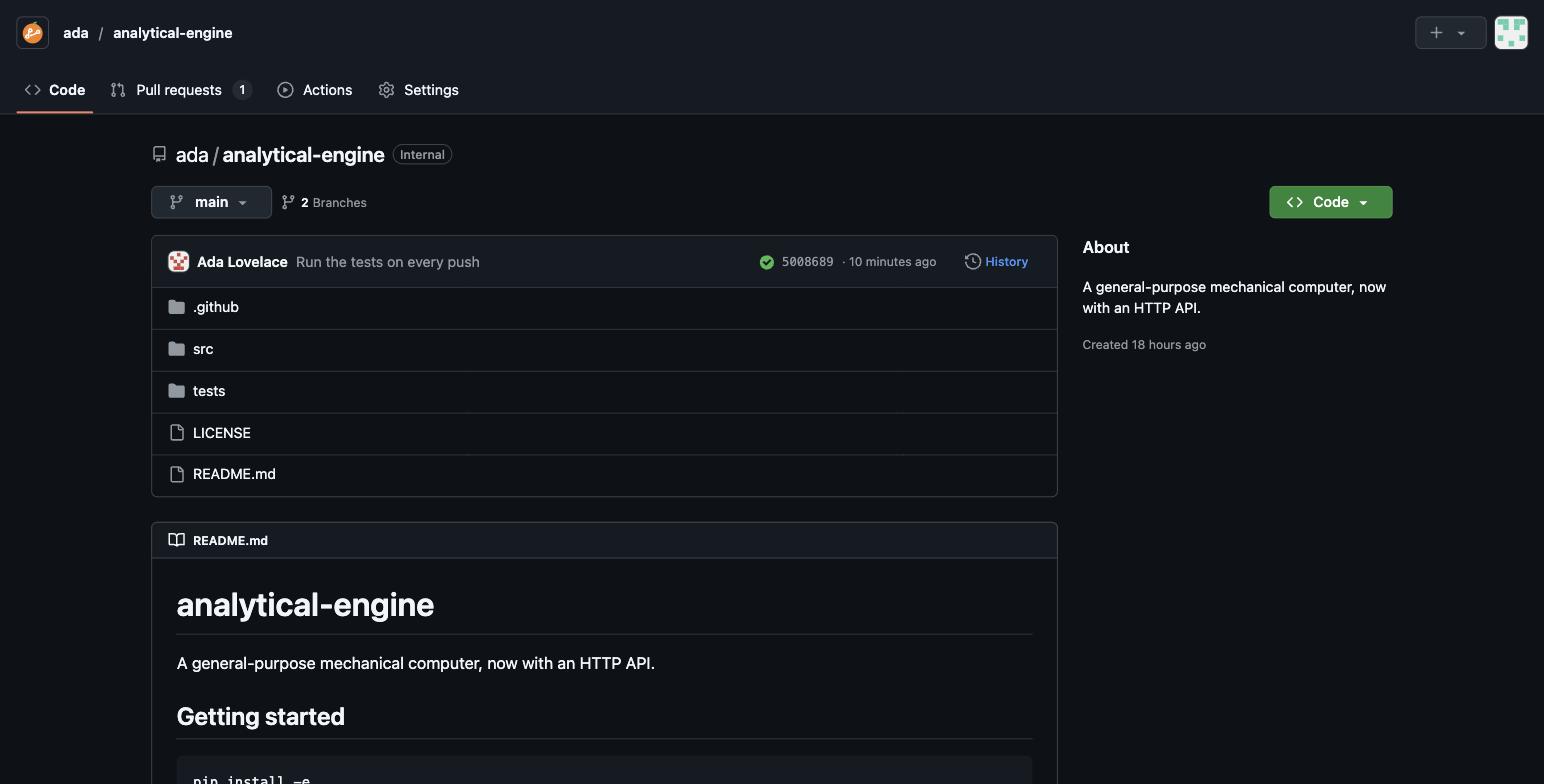View the 2 Branches list
The width and height of the screenshot is (1544, 784).
[324, 202]
